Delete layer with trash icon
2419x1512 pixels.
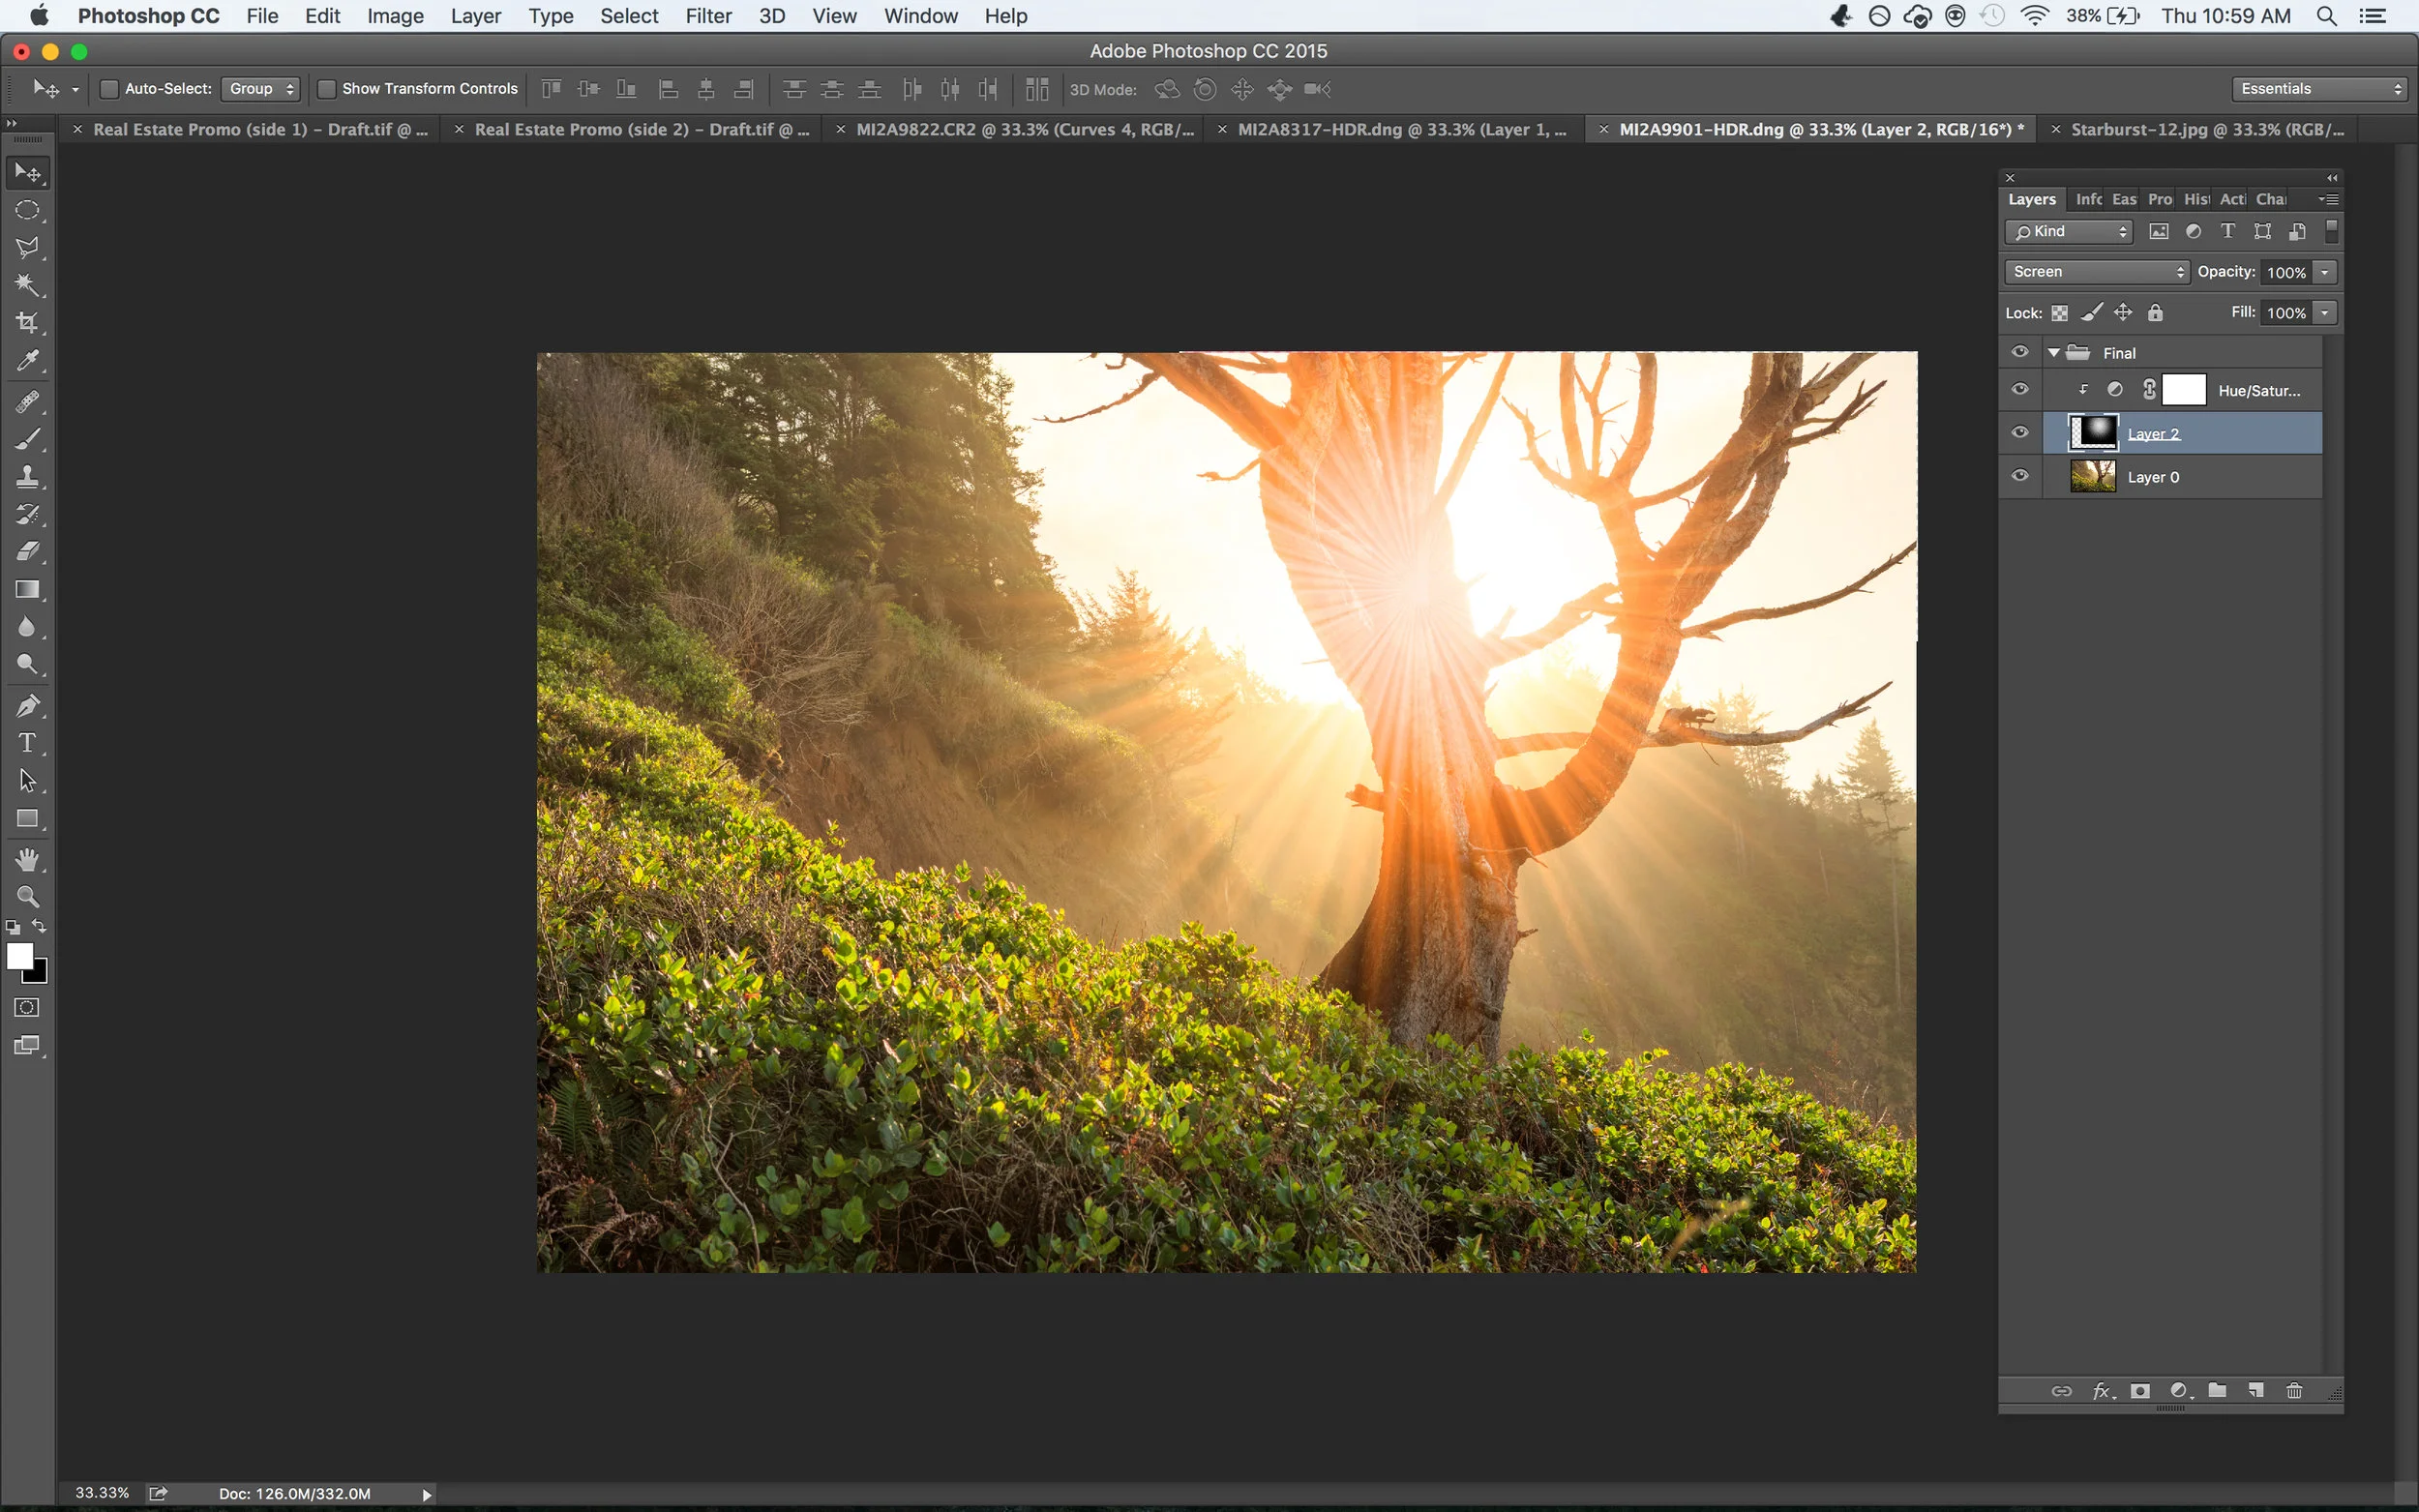tap(2294, 1391)
